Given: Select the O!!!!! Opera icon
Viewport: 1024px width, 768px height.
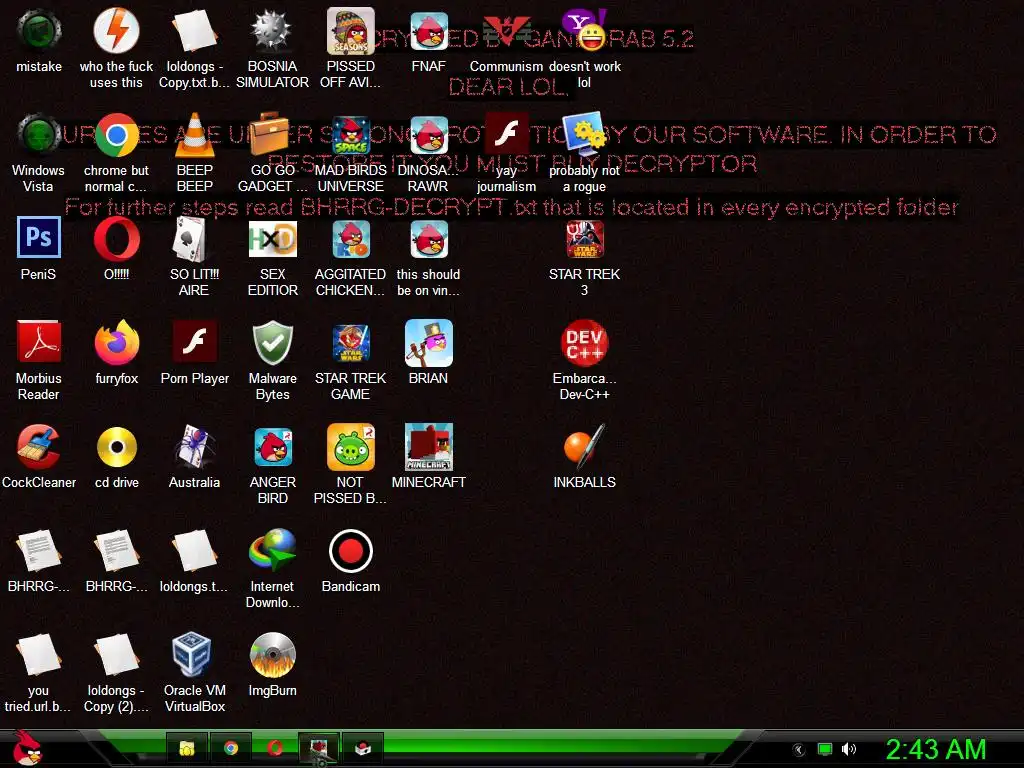Looking at the screenshot, I should coord(116,239).
